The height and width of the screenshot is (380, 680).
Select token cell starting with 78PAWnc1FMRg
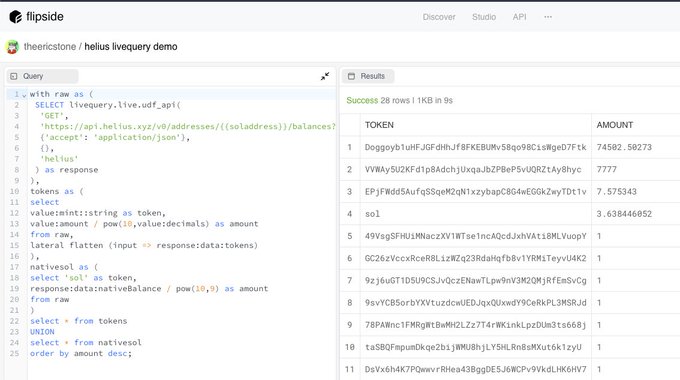coord(475,325)
